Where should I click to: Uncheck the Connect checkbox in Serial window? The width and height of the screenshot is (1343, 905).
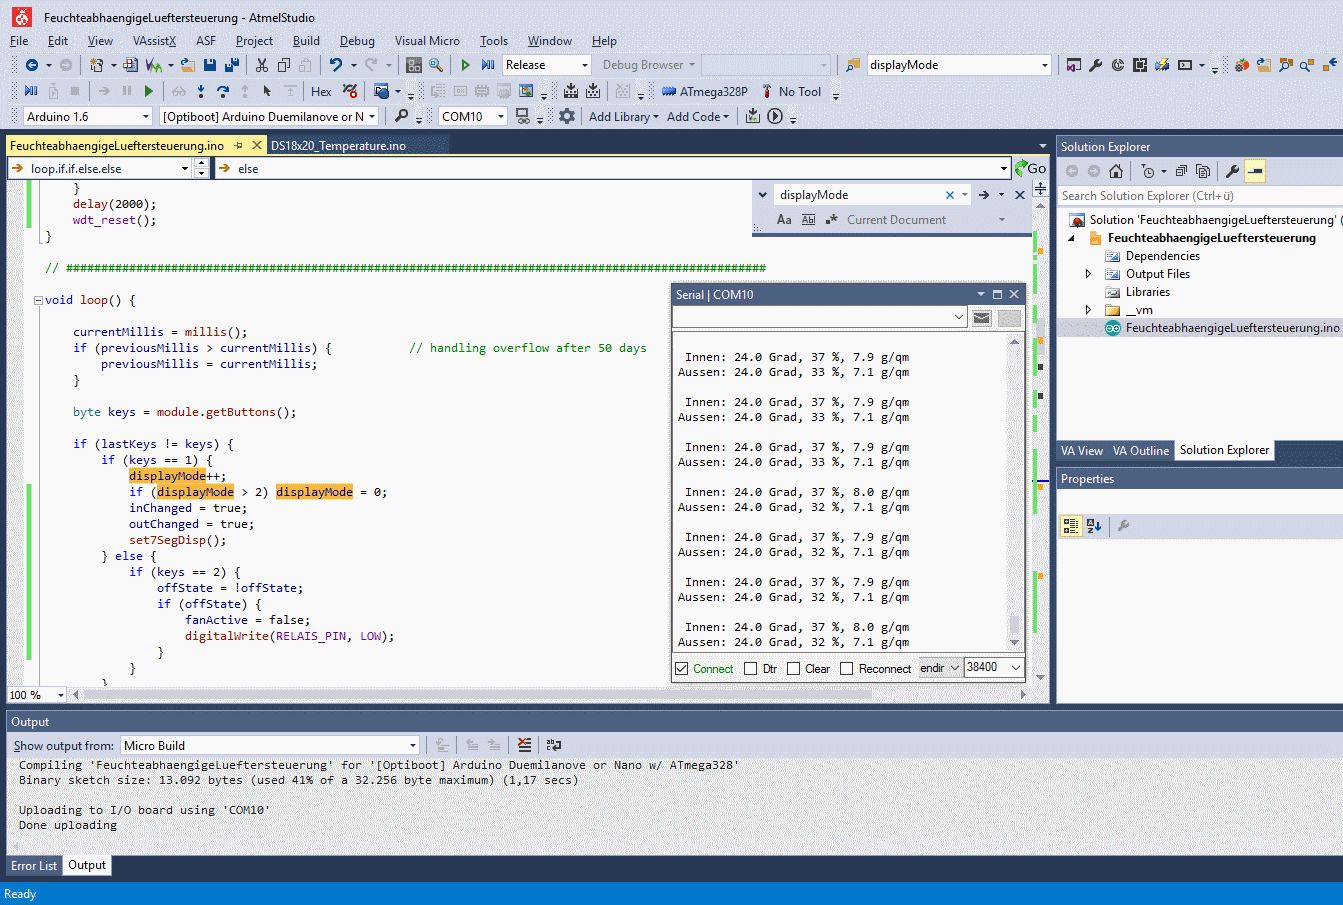[x=682, y=668]
